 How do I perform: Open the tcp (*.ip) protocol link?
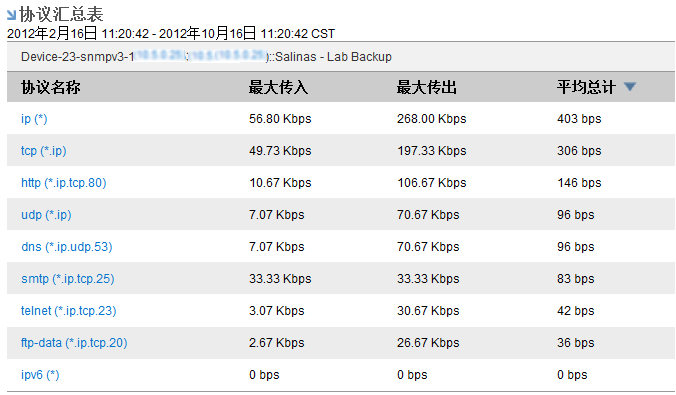44,151
